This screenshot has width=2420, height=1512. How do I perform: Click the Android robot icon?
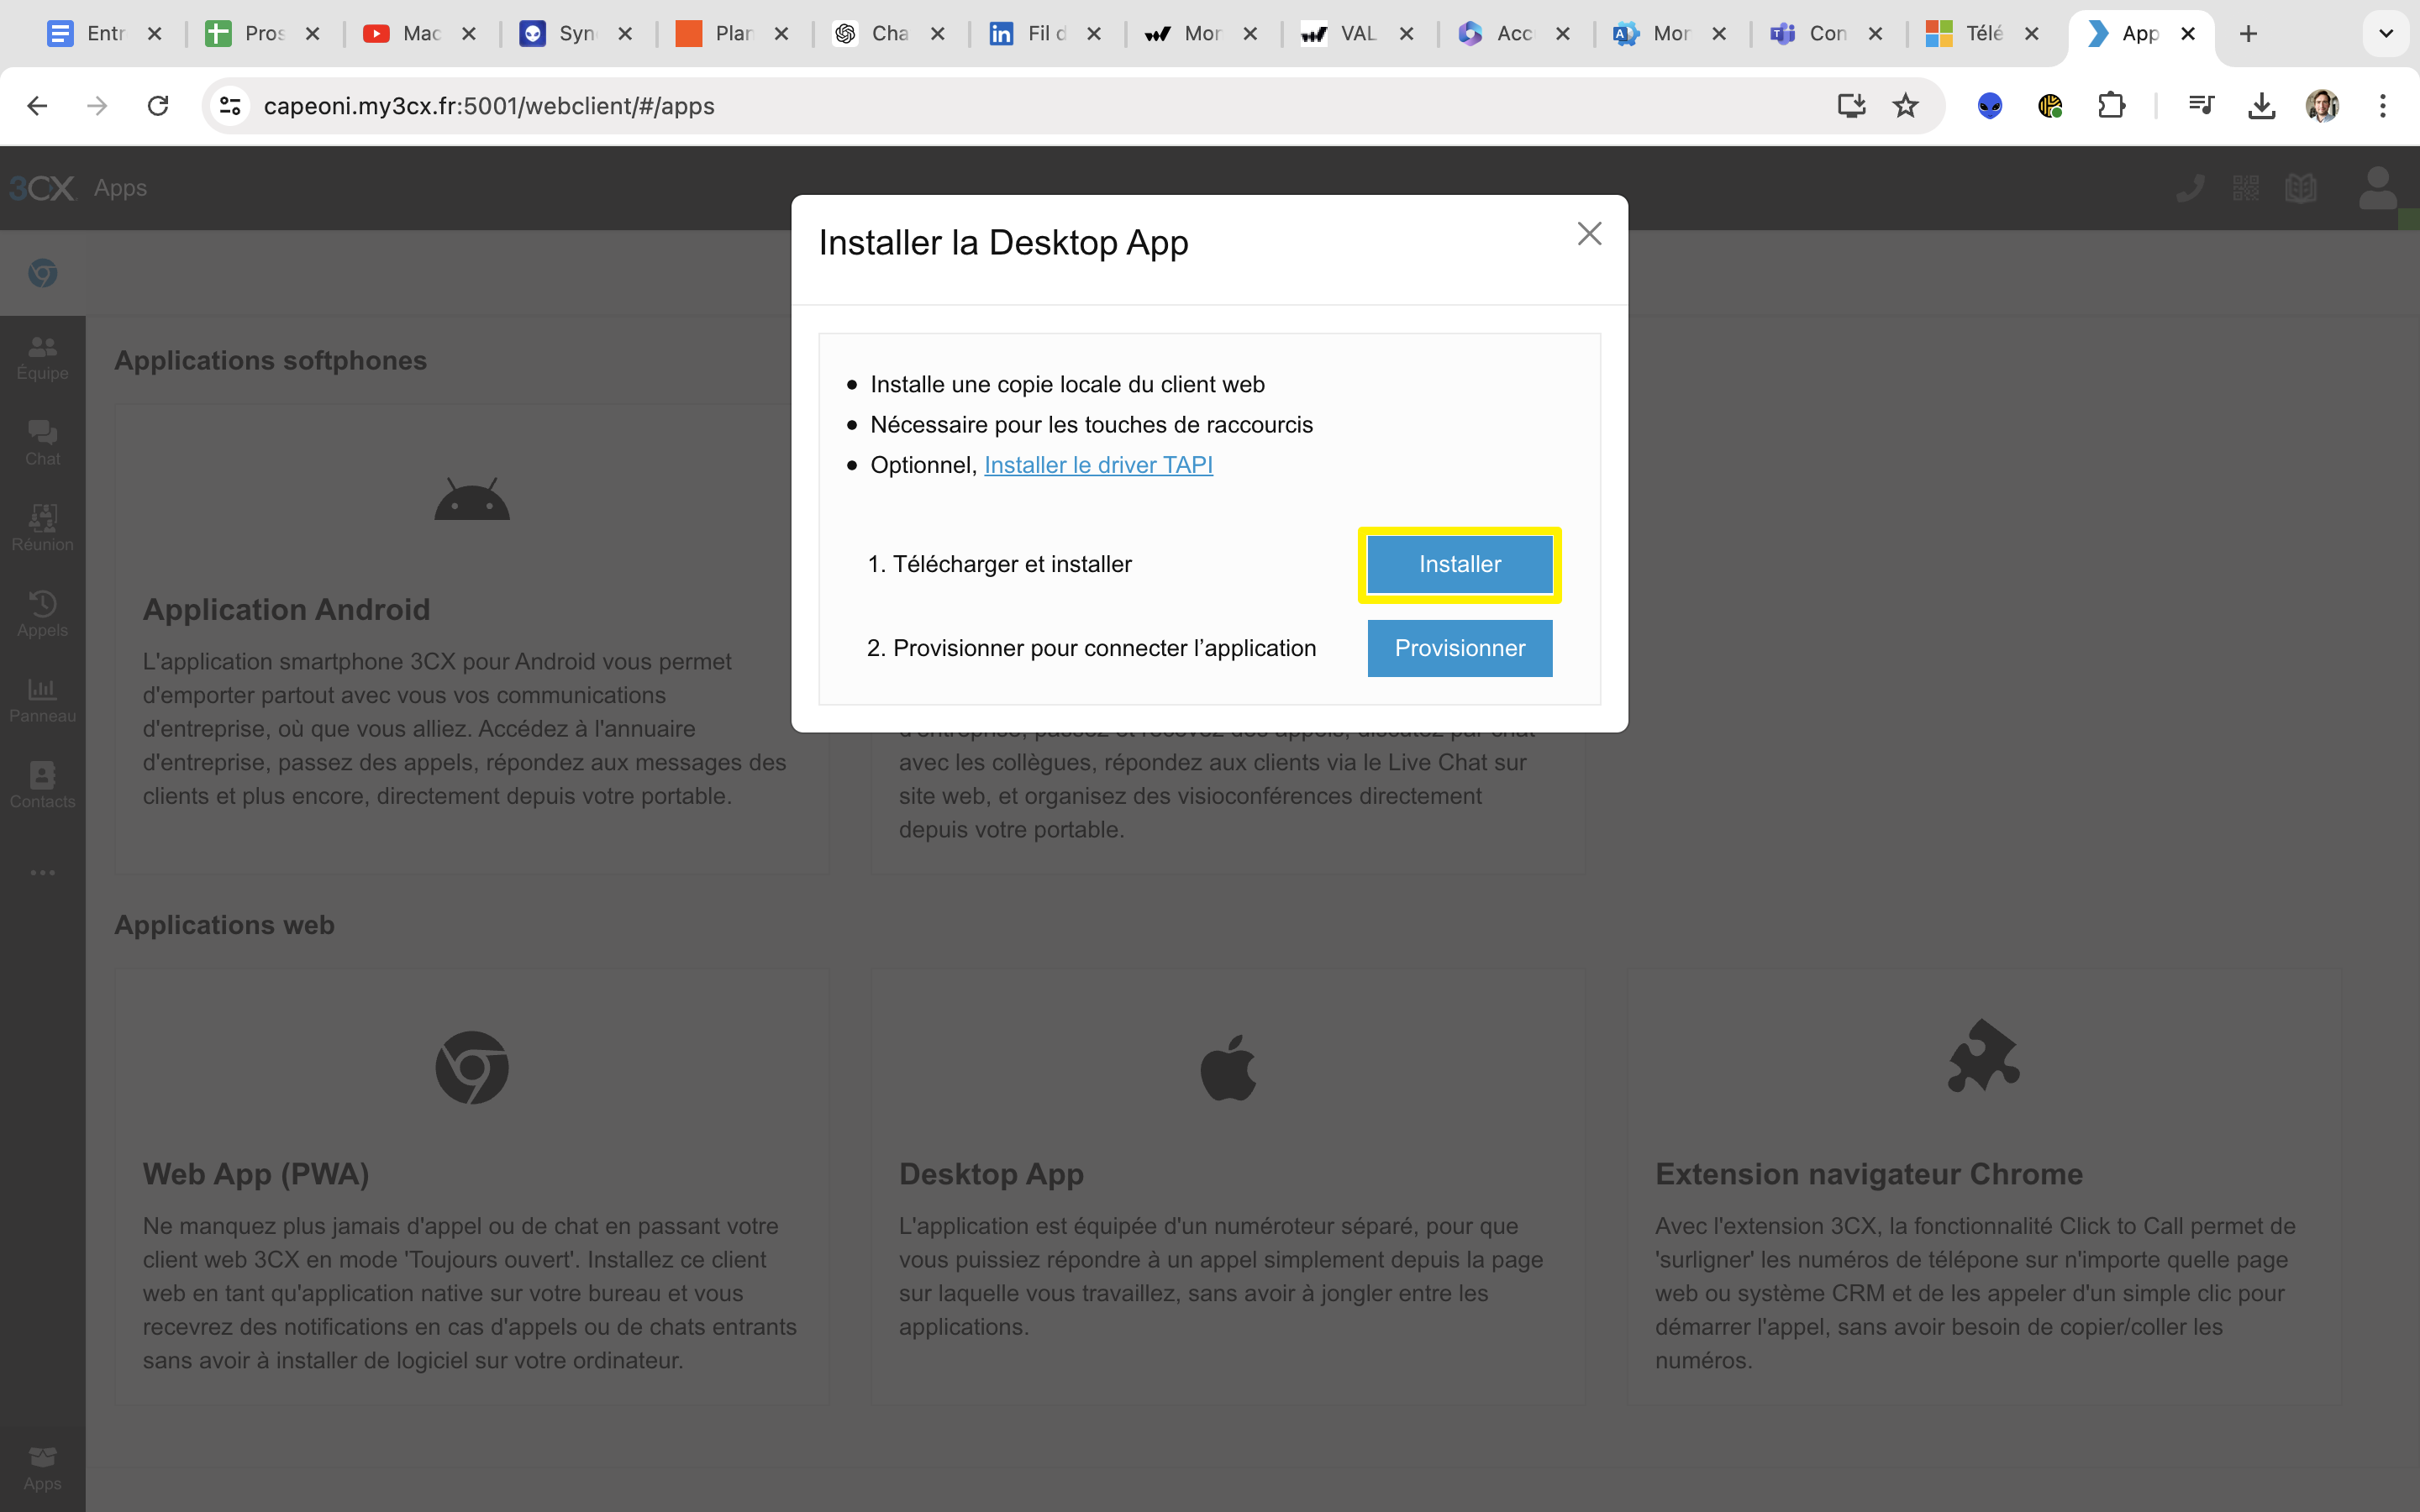(x=472, y=499)
